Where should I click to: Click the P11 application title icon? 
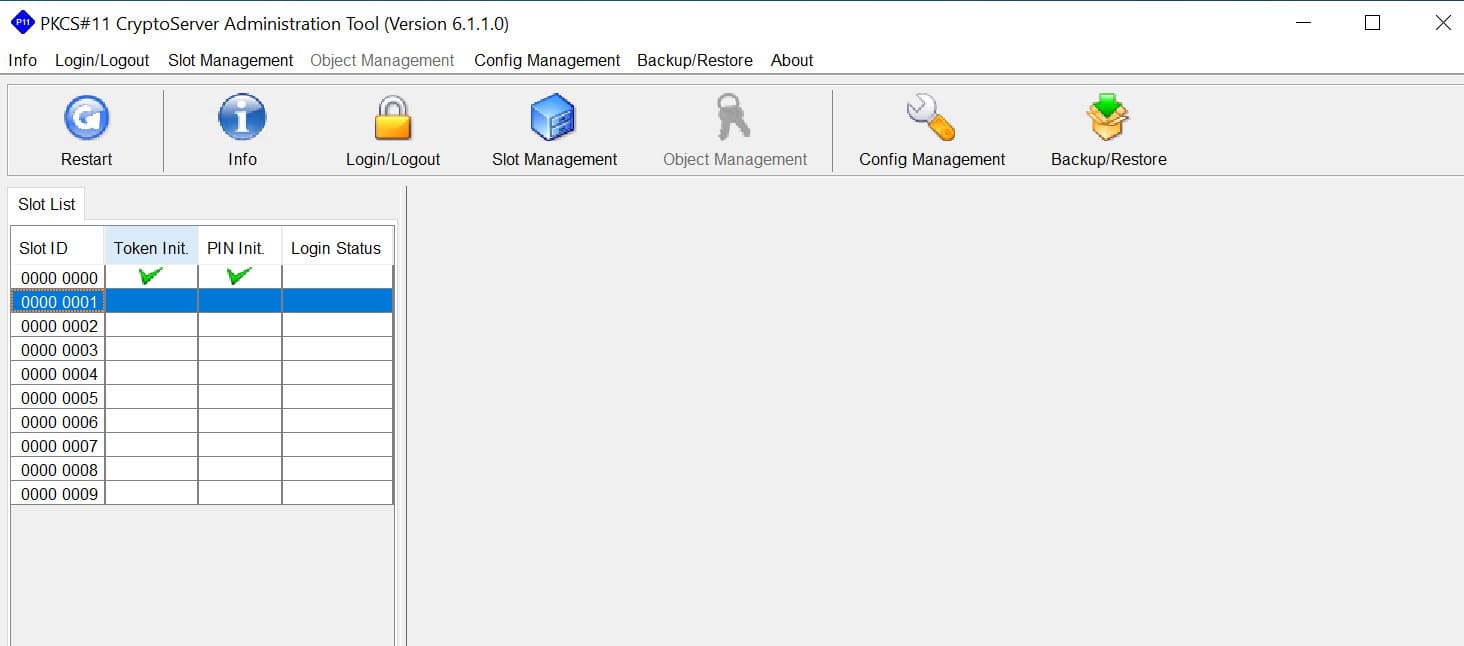(x=22, y=22)
